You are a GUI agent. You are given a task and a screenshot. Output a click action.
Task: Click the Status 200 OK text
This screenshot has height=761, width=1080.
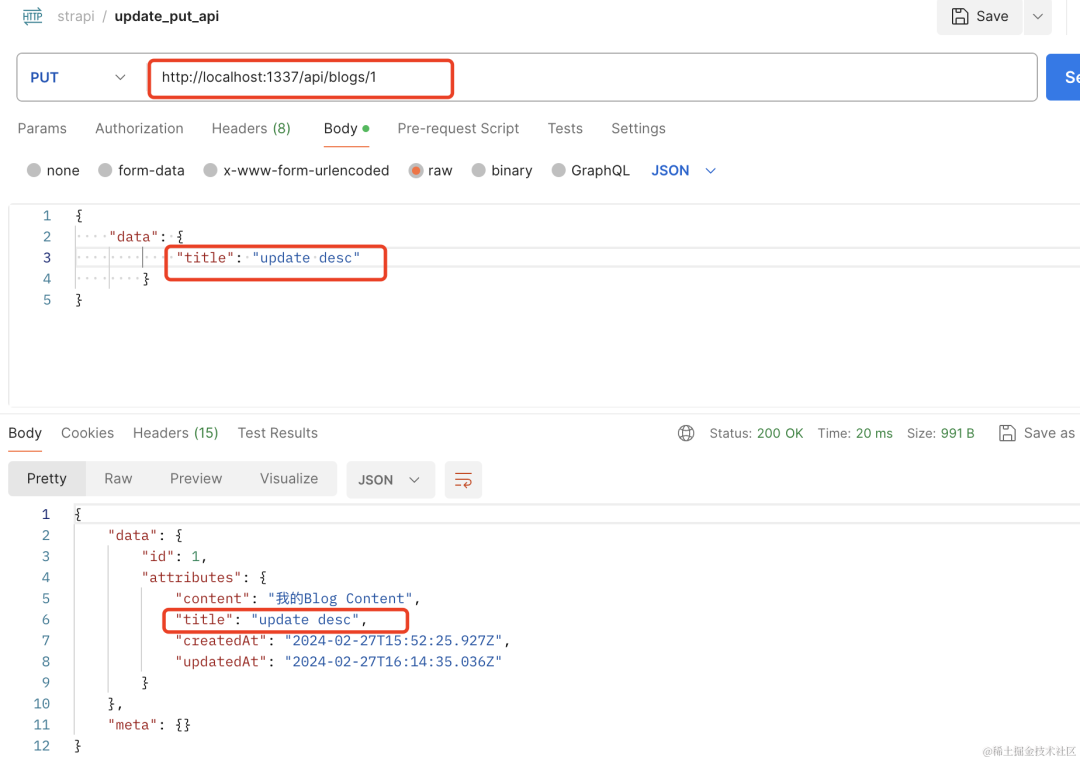click(756, 433)
